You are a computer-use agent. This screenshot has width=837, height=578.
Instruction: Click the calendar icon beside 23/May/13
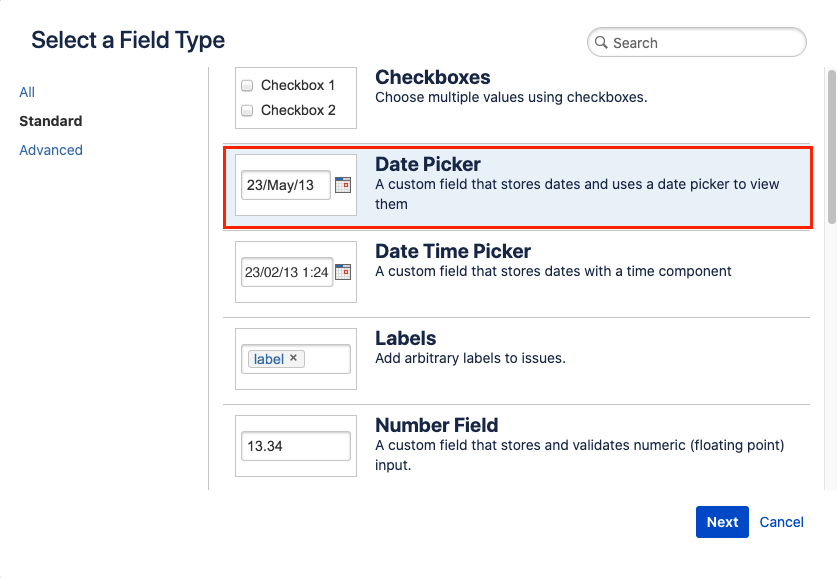(343, 185)
